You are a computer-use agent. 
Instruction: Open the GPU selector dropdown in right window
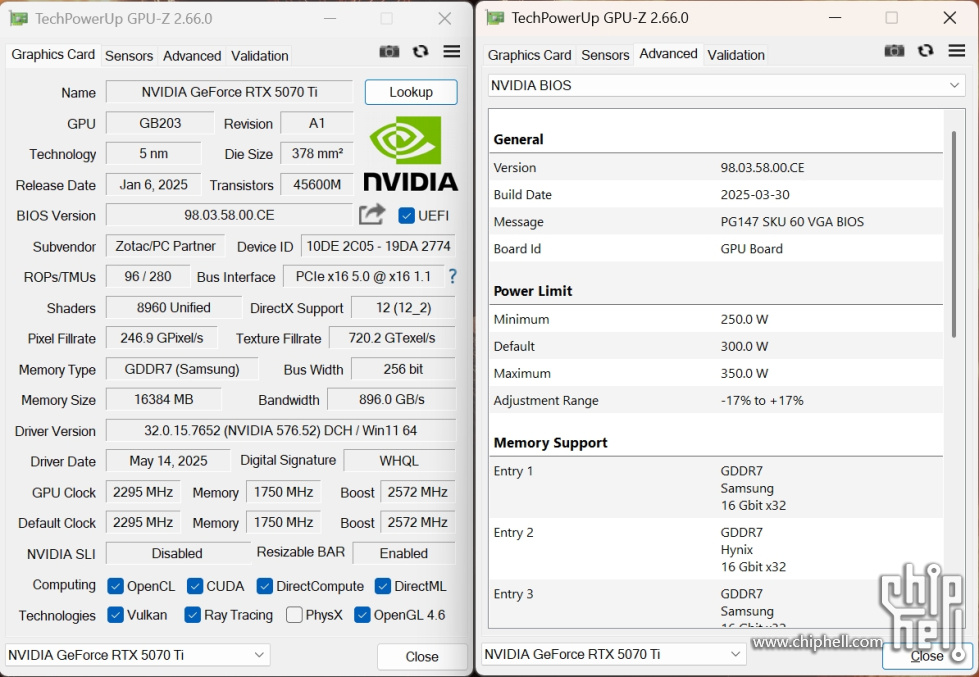click(x=614, y=655)
